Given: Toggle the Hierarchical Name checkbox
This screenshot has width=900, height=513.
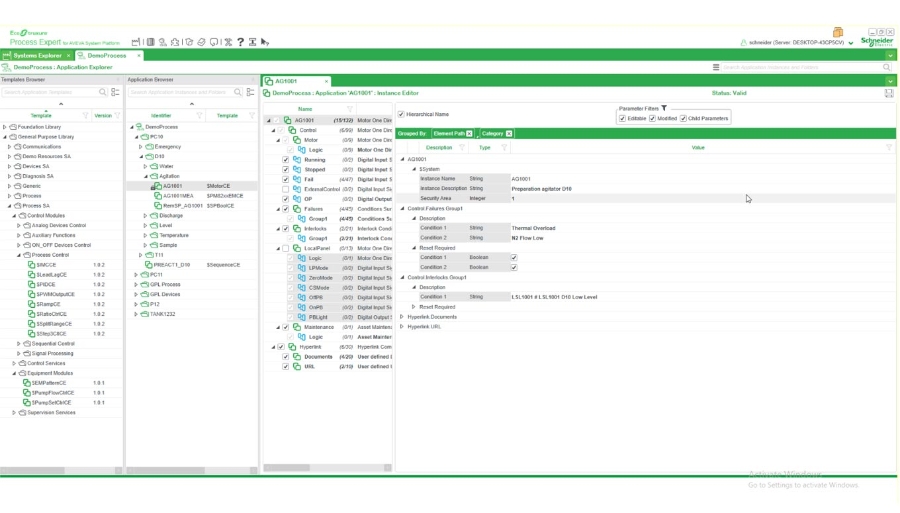Looking at the screenshot, I should coord(402,114).
